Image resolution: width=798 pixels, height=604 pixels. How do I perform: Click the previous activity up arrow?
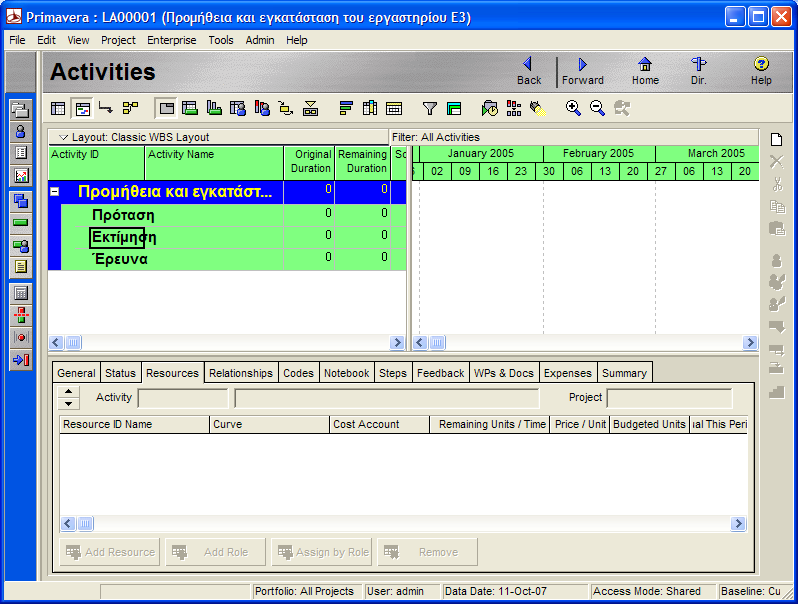(x=68, y=391)
